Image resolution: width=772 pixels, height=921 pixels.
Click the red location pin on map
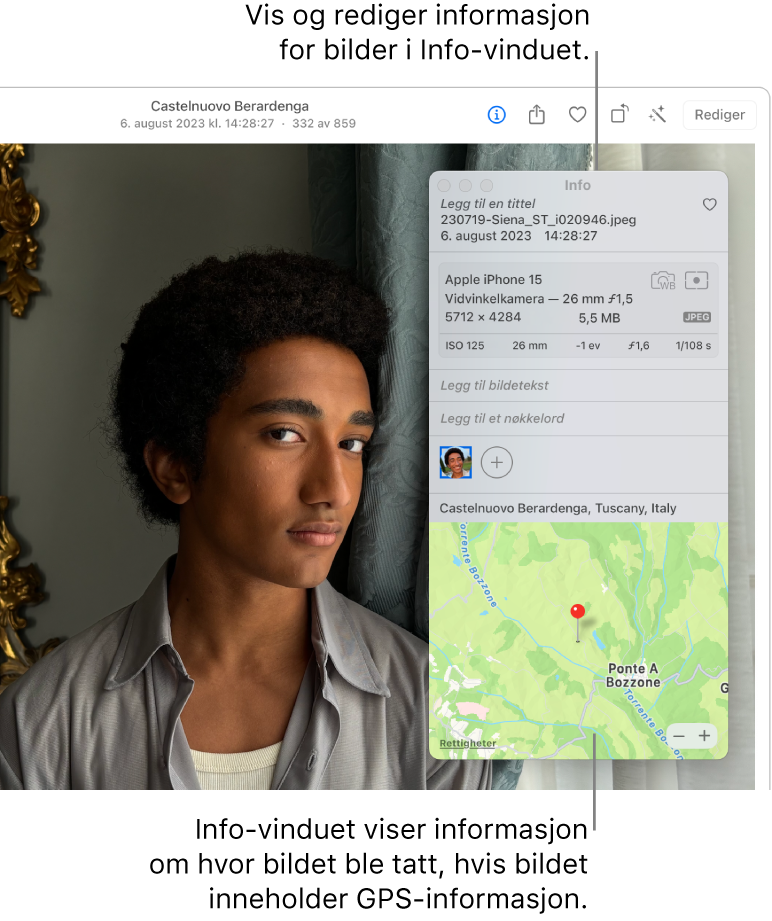point(578,612)
